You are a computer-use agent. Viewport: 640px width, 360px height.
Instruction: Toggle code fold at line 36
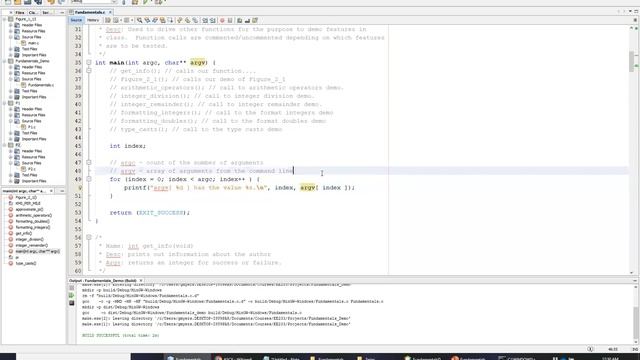pyautogui.click(x=89, y=71)
